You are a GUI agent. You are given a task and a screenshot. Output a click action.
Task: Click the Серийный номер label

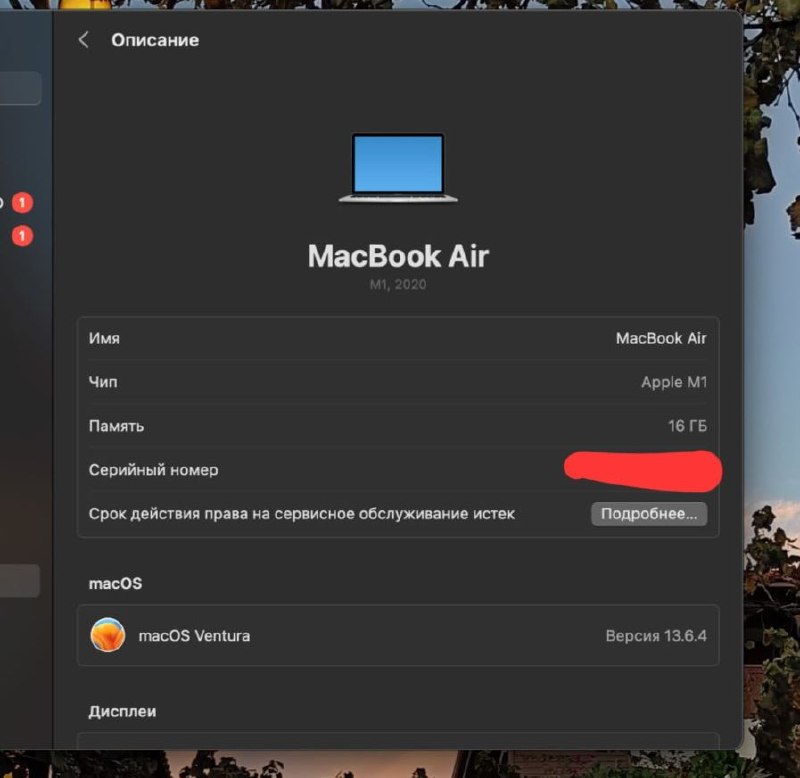click(x=154, y=470)
